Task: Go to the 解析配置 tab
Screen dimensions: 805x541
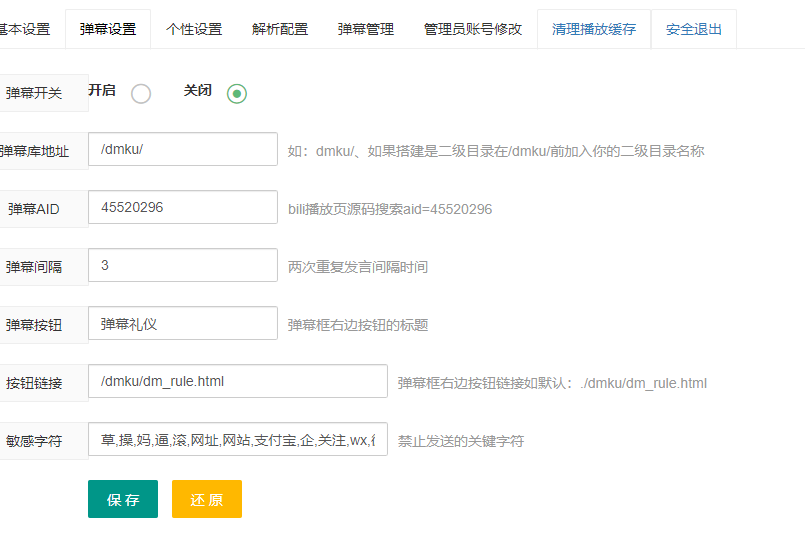Action: [280, 29]
